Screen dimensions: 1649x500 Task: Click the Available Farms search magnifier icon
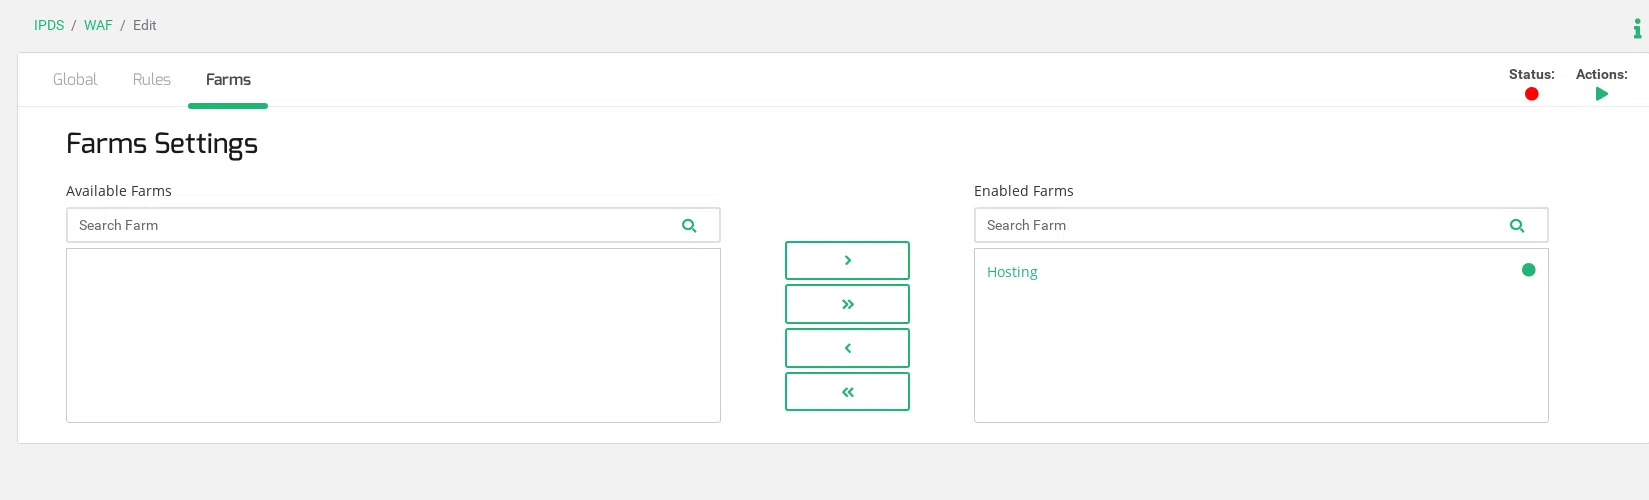coord(689,226)
